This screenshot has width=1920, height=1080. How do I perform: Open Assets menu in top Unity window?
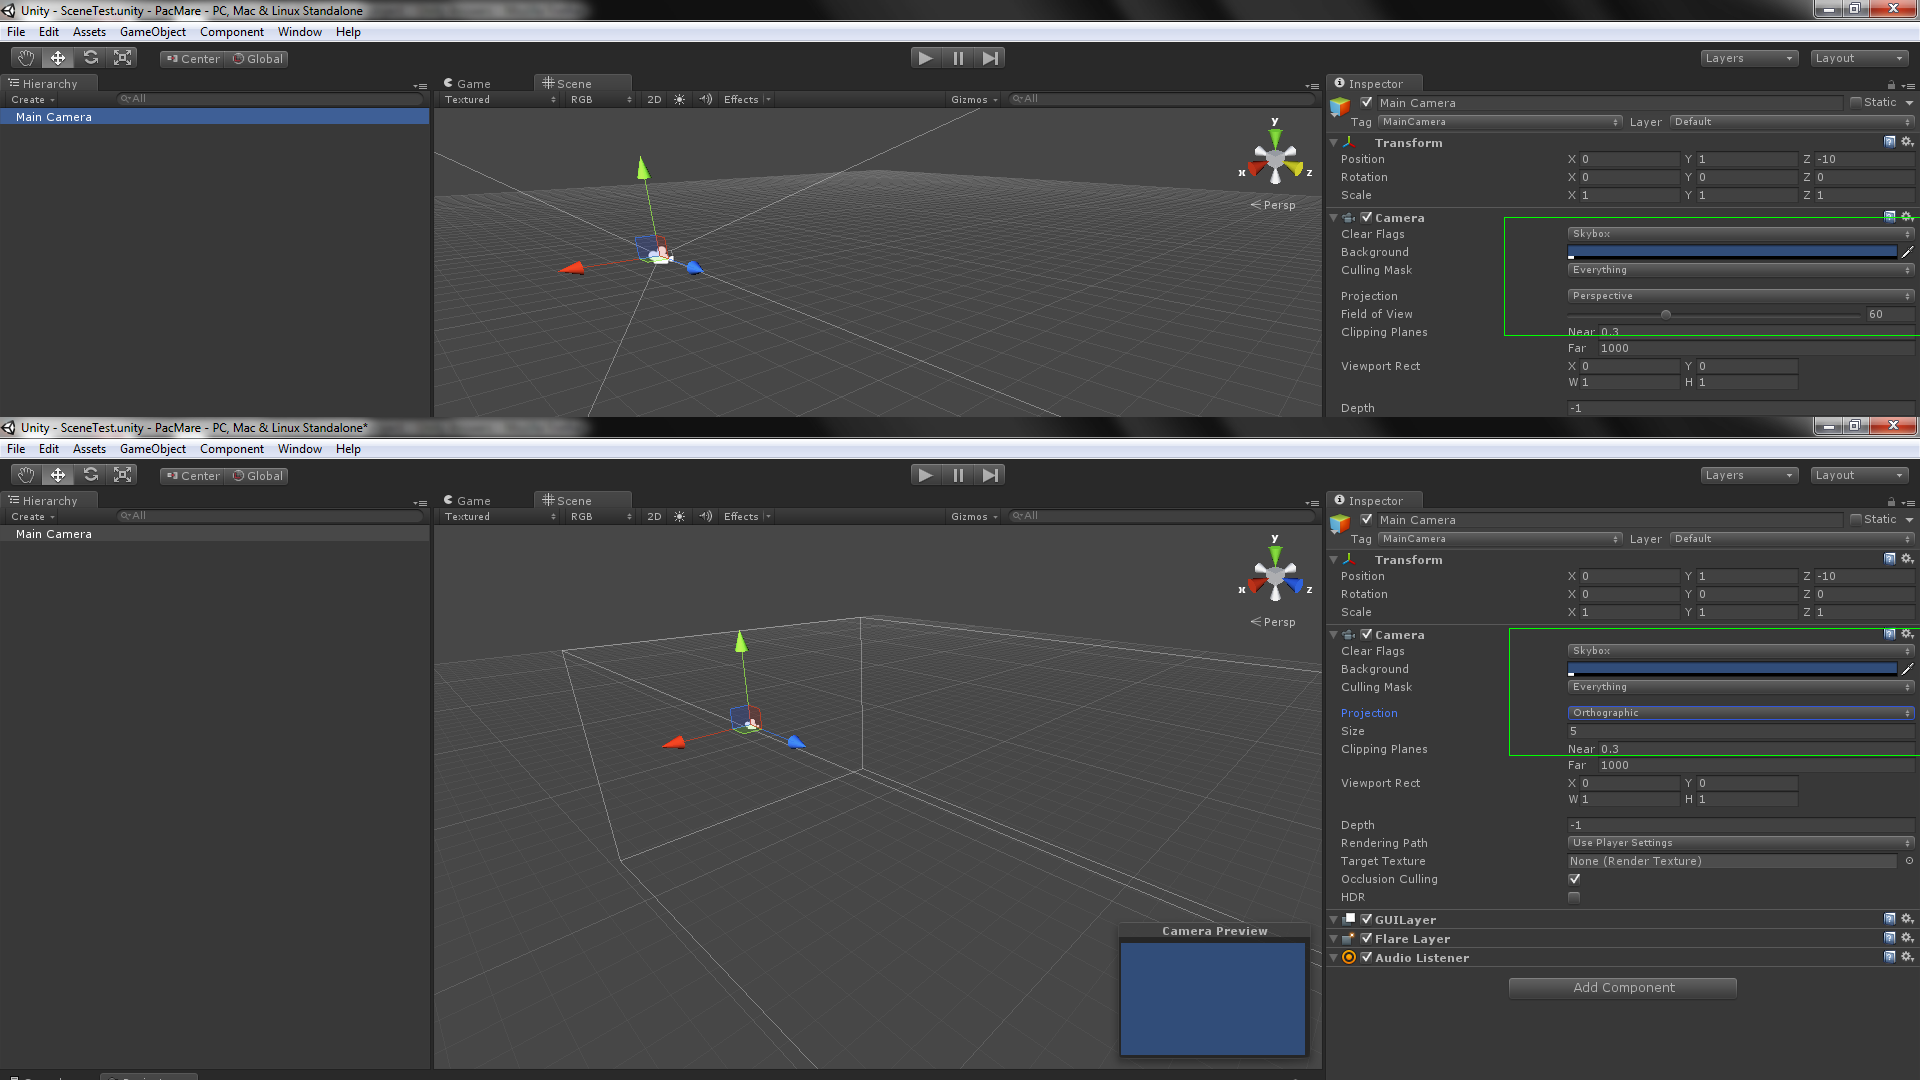pos(89,32)
